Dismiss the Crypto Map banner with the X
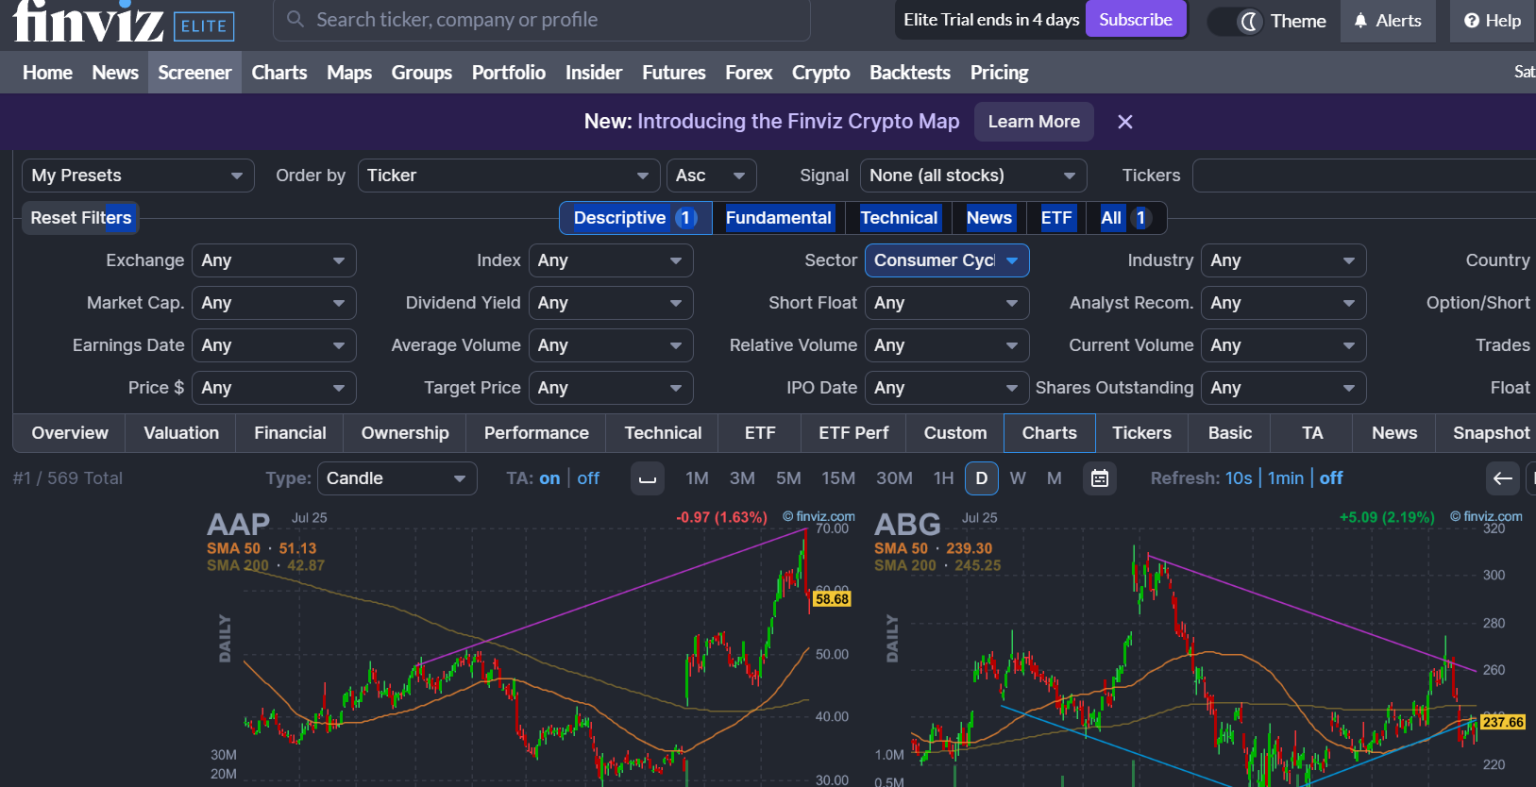 pyautogui.click(x=1124, y=121)
